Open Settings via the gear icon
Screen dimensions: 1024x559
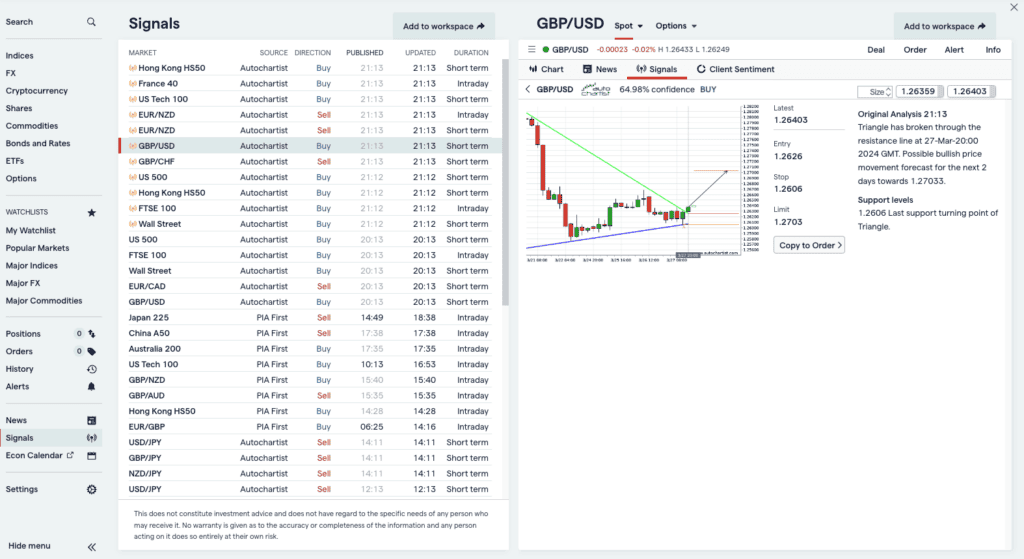tap(92, 489)
